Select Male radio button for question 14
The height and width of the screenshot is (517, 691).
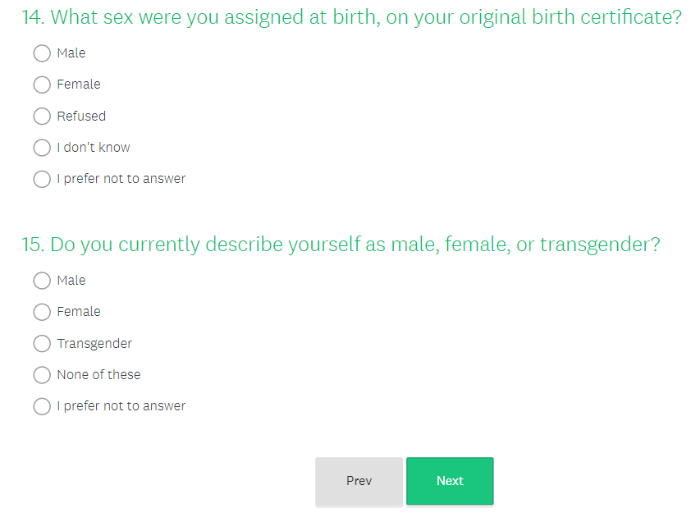(x=41, y=53)
